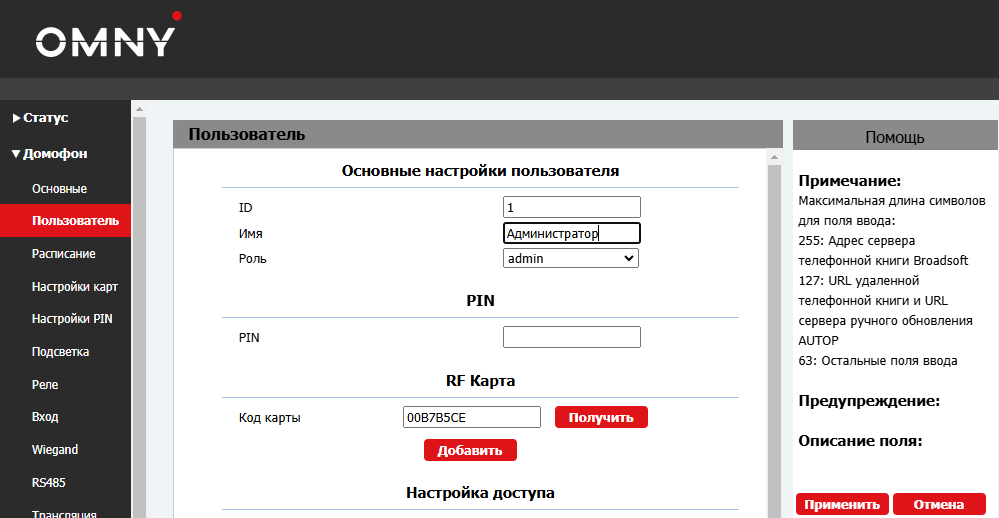Focus the PIN input field
Screen dimensions: 999x518
tap(571, 337)
